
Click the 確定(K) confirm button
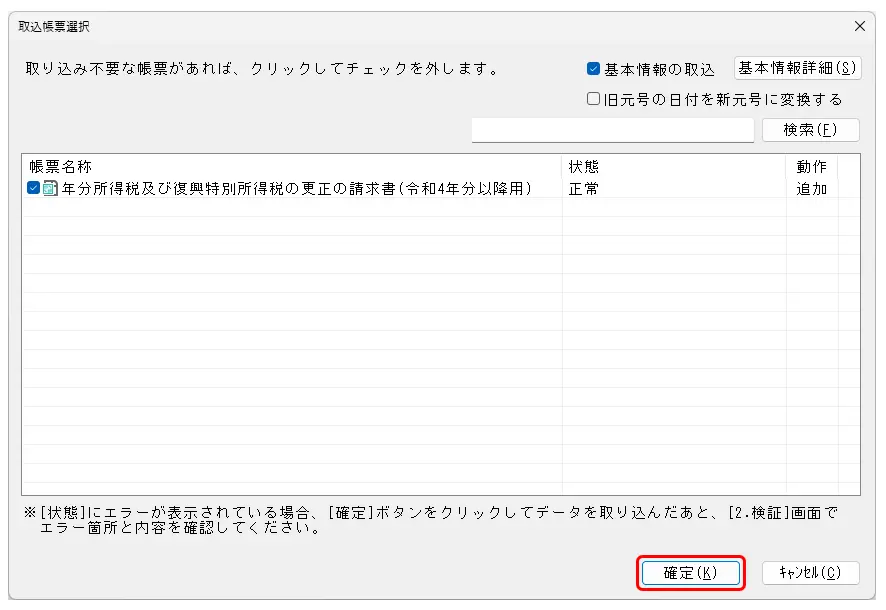tap(691, 572)
